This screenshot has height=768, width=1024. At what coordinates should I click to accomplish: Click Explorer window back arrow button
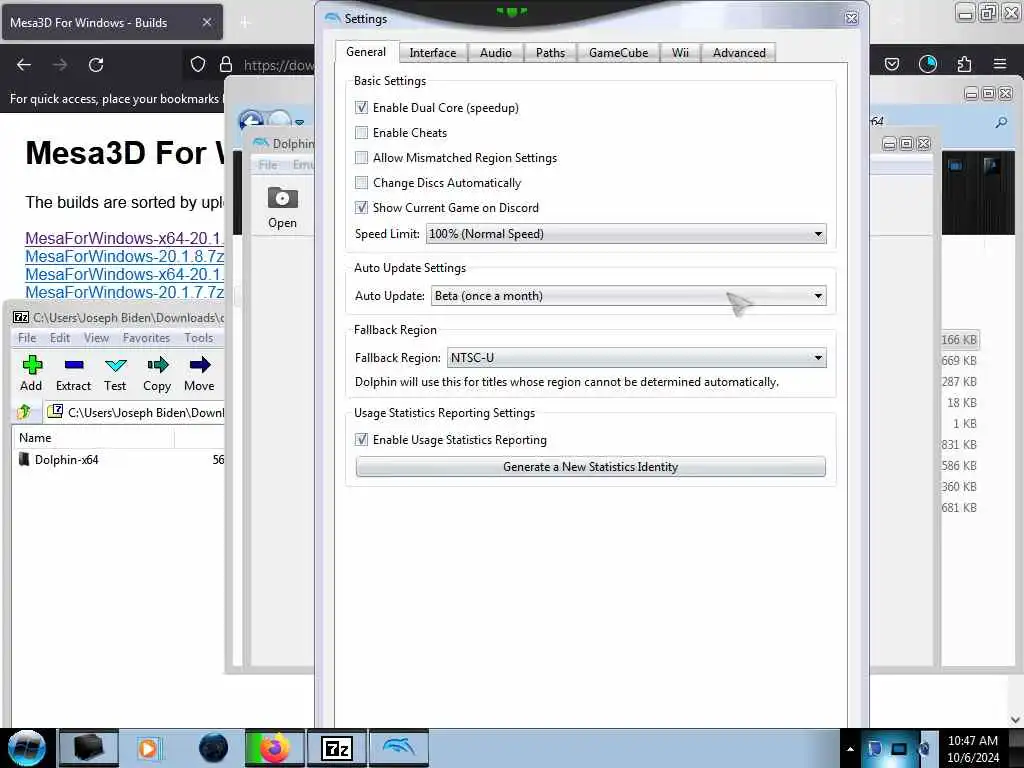pos(251,121)
